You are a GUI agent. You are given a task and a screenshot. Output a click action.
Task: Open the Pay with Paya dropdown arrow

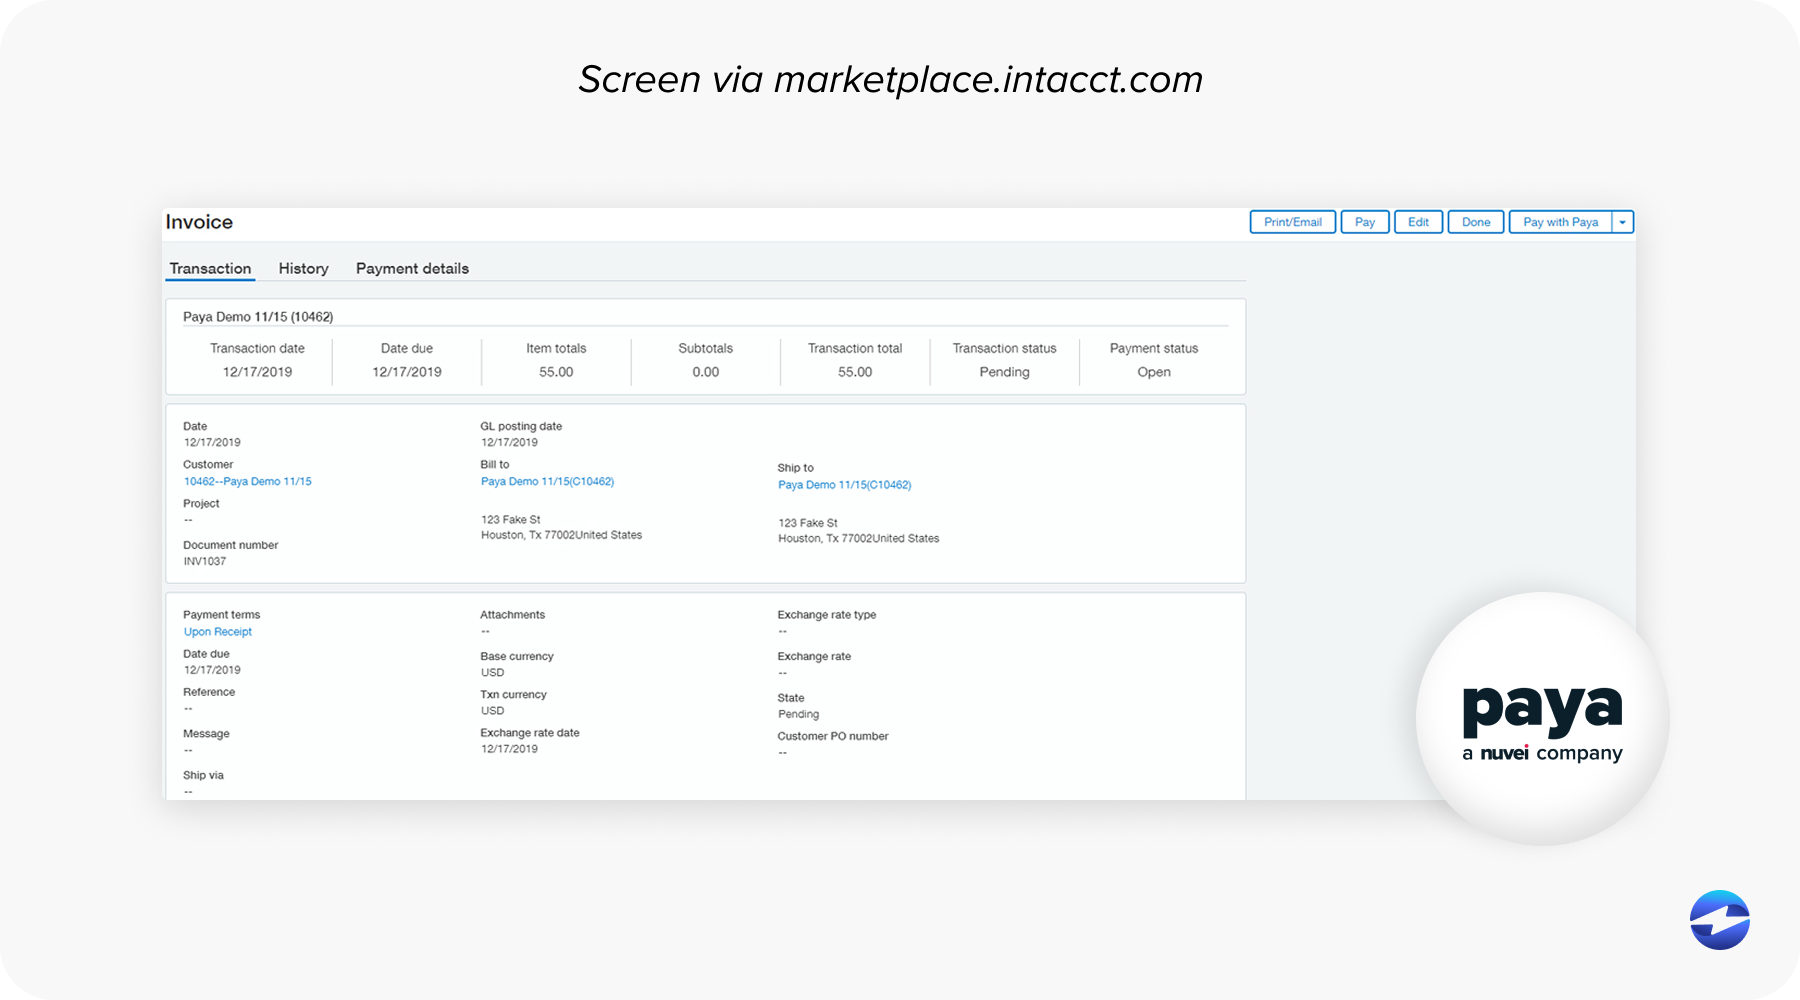pos(1622,221)
